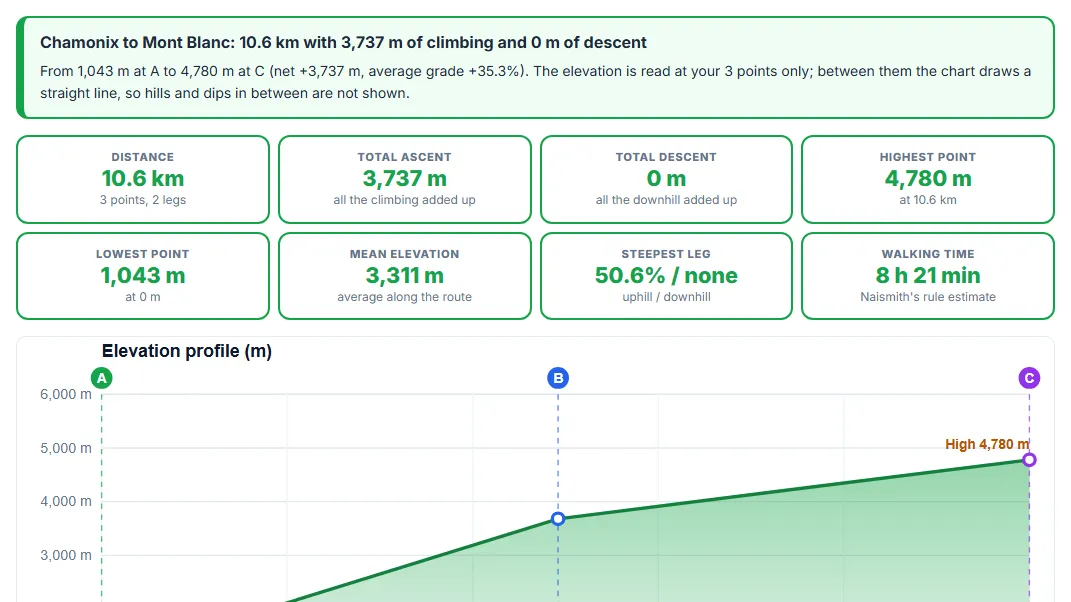Click the "TOTAL DESCENT" card label
Image resolution: width=1071 pixels, height=602 pixels.
[x=666, y=157]
